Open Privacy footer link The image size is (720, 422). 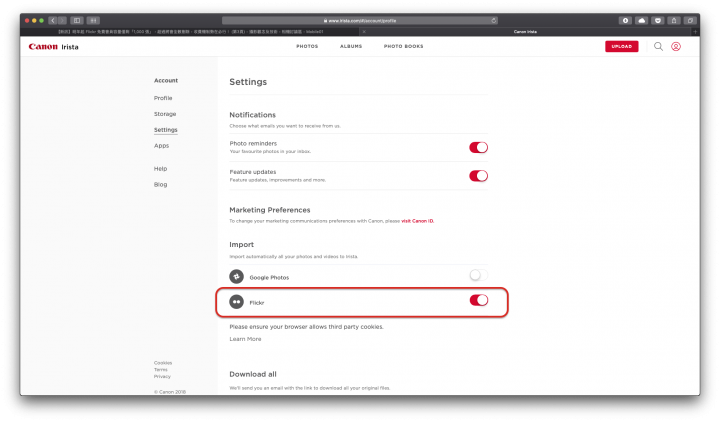(162, 377)
